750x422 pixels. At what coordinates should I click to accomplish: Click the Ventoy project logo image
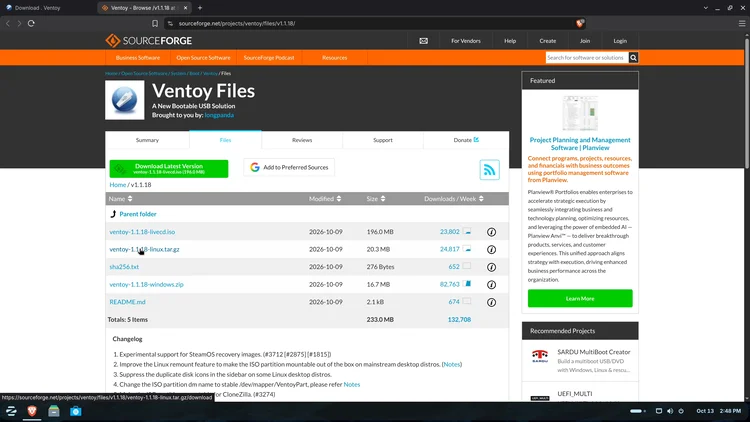(124, 100)
